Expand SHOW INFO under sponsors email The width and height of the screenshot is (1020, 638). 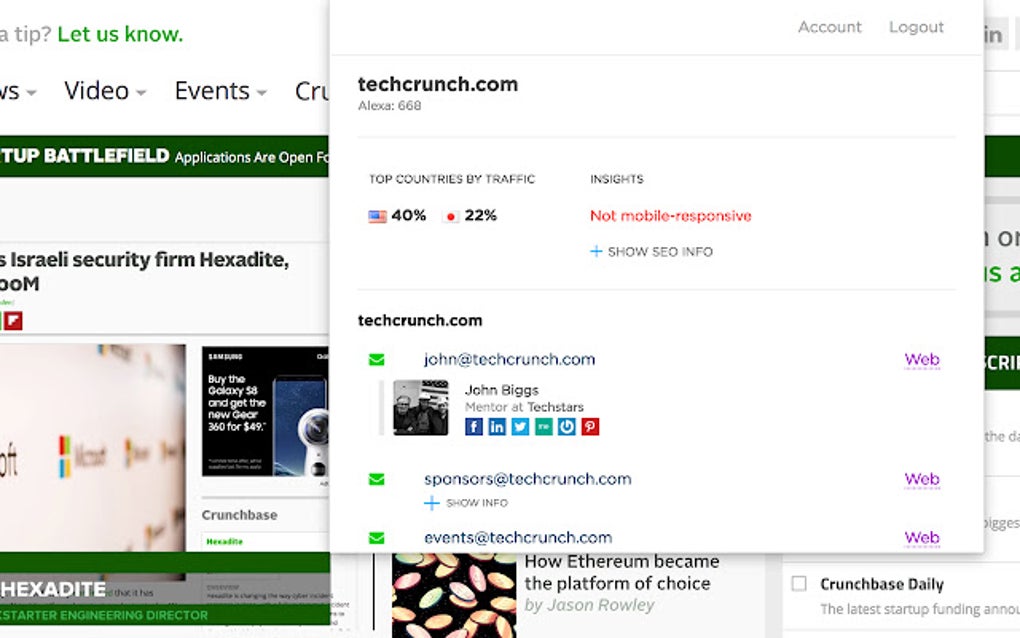(466, 503)
